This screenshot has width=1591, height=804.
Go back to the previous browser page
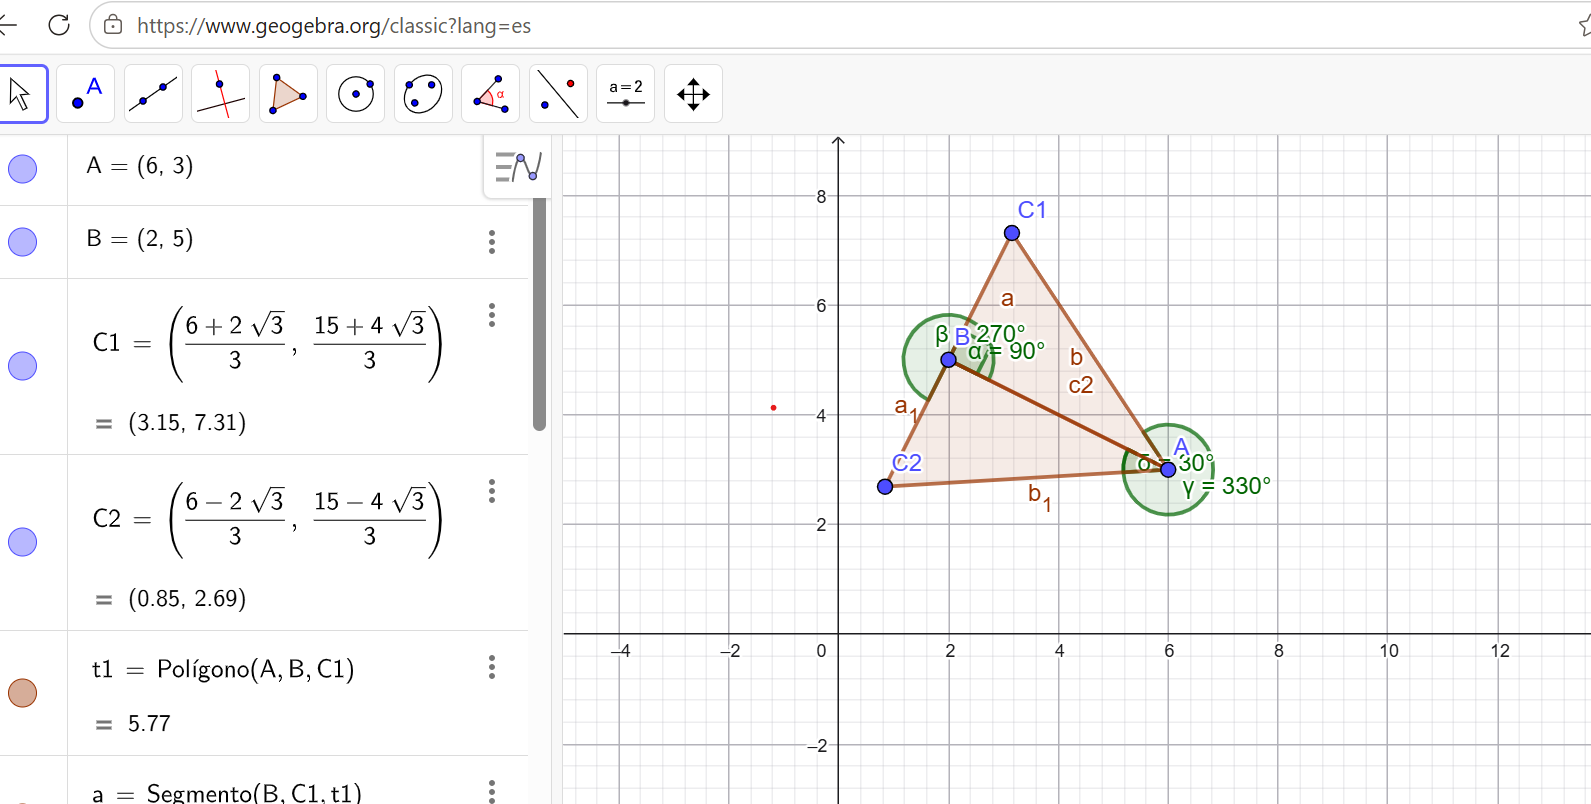tap(8, 25)
